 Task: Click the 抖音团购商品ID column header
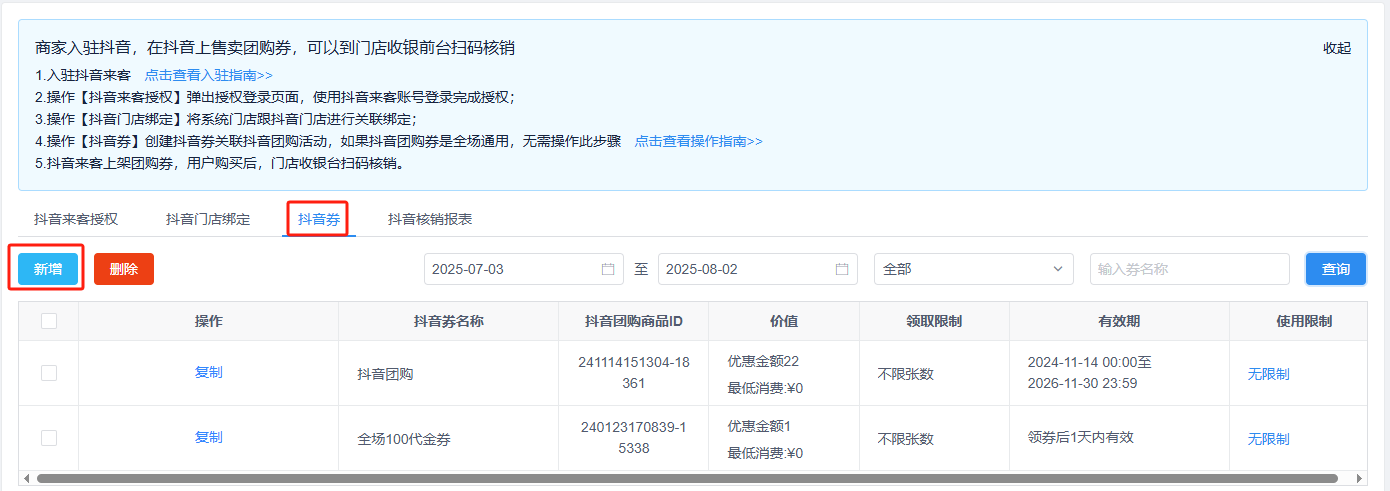click(634, 321)
